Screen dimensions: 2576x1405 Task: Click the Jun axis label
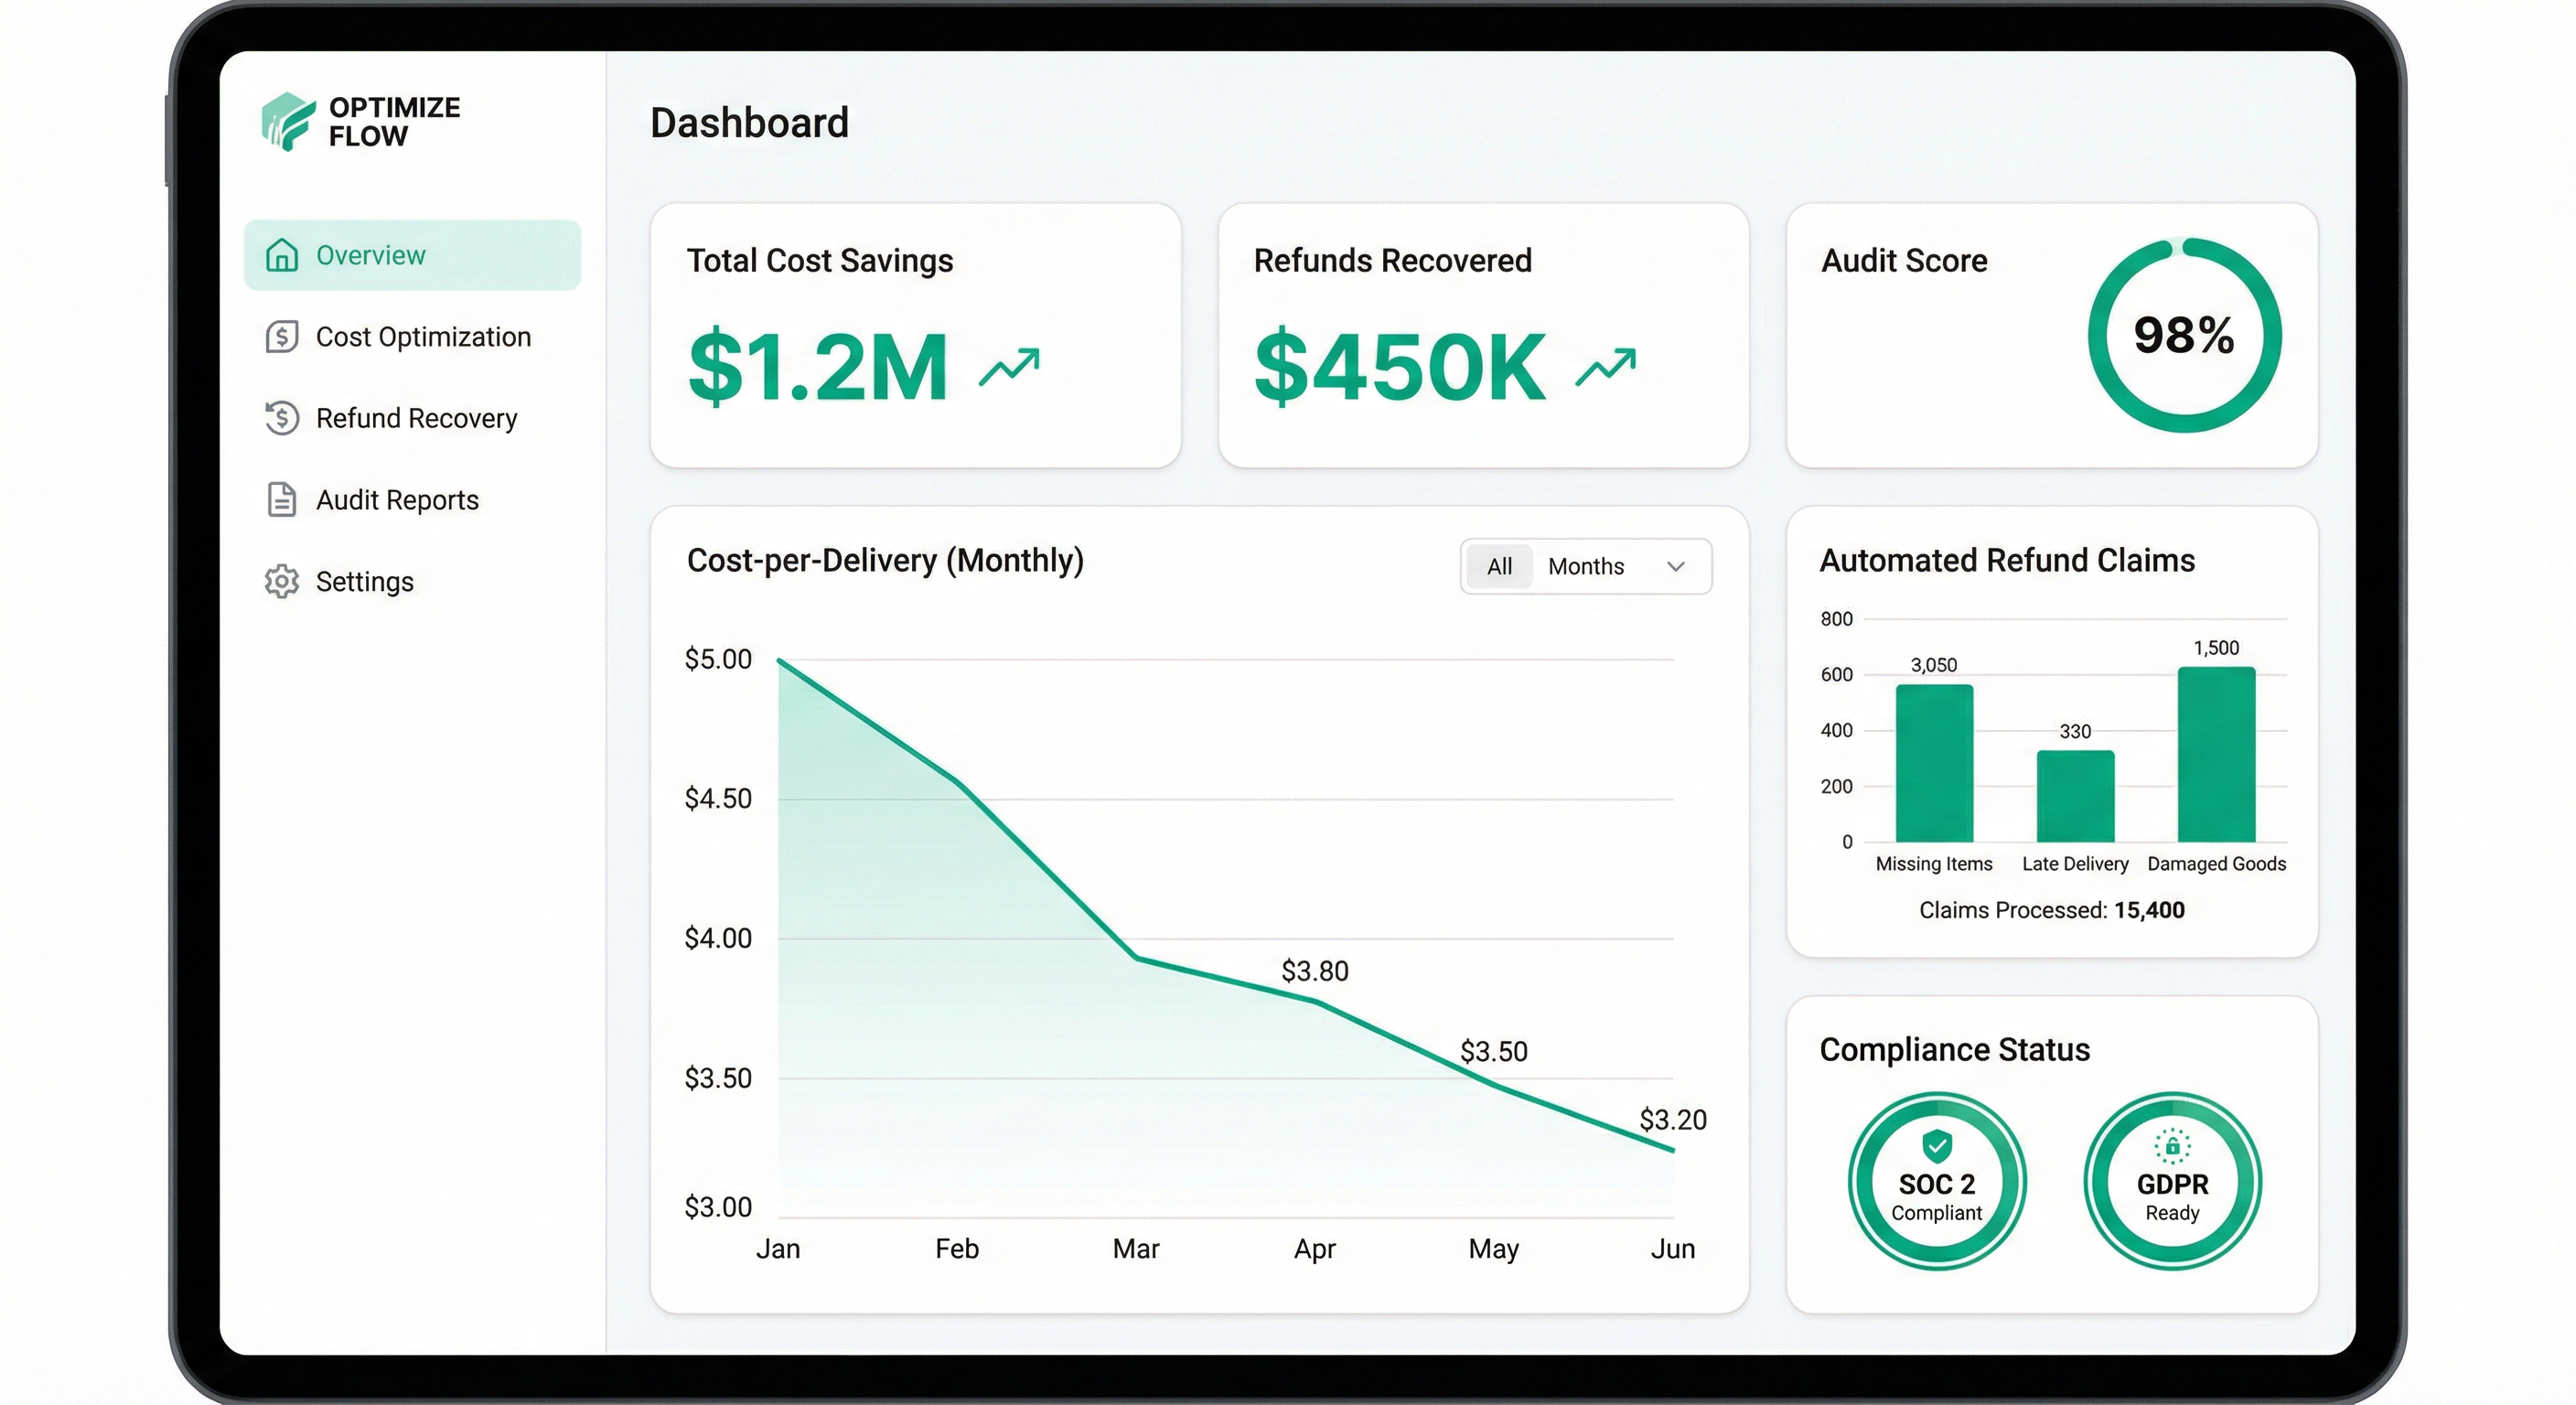[x=1673, y=1249]
